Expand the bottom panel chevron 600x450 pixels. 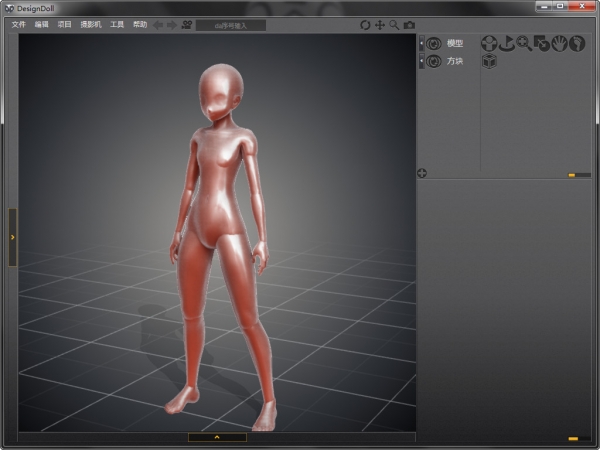(217, 437)
